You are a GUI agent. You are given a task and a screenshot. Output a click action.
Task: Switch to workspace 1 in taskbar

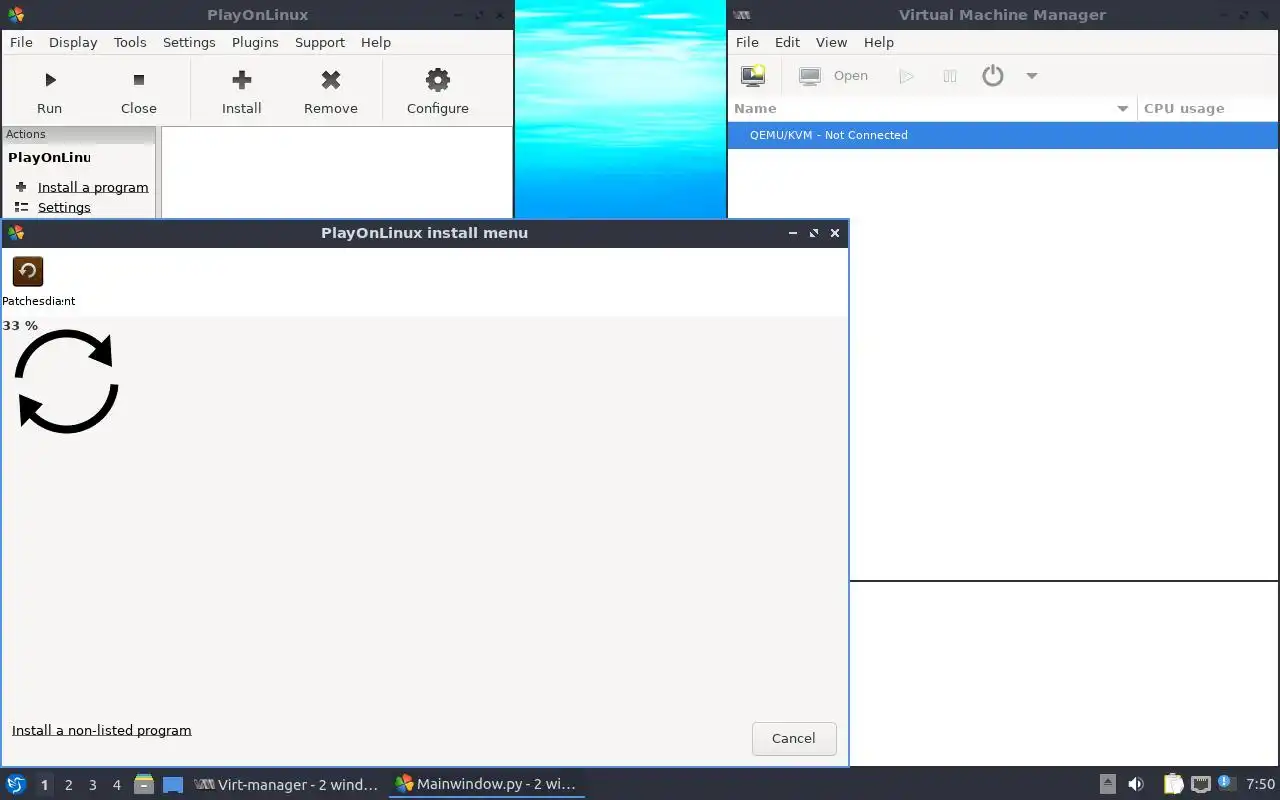(x=44, y=785)
